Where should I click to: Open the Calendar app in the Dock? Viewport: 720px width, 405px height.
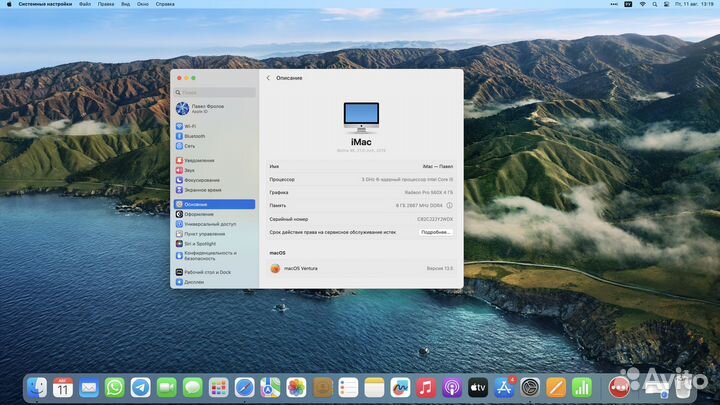pos(63,388)
